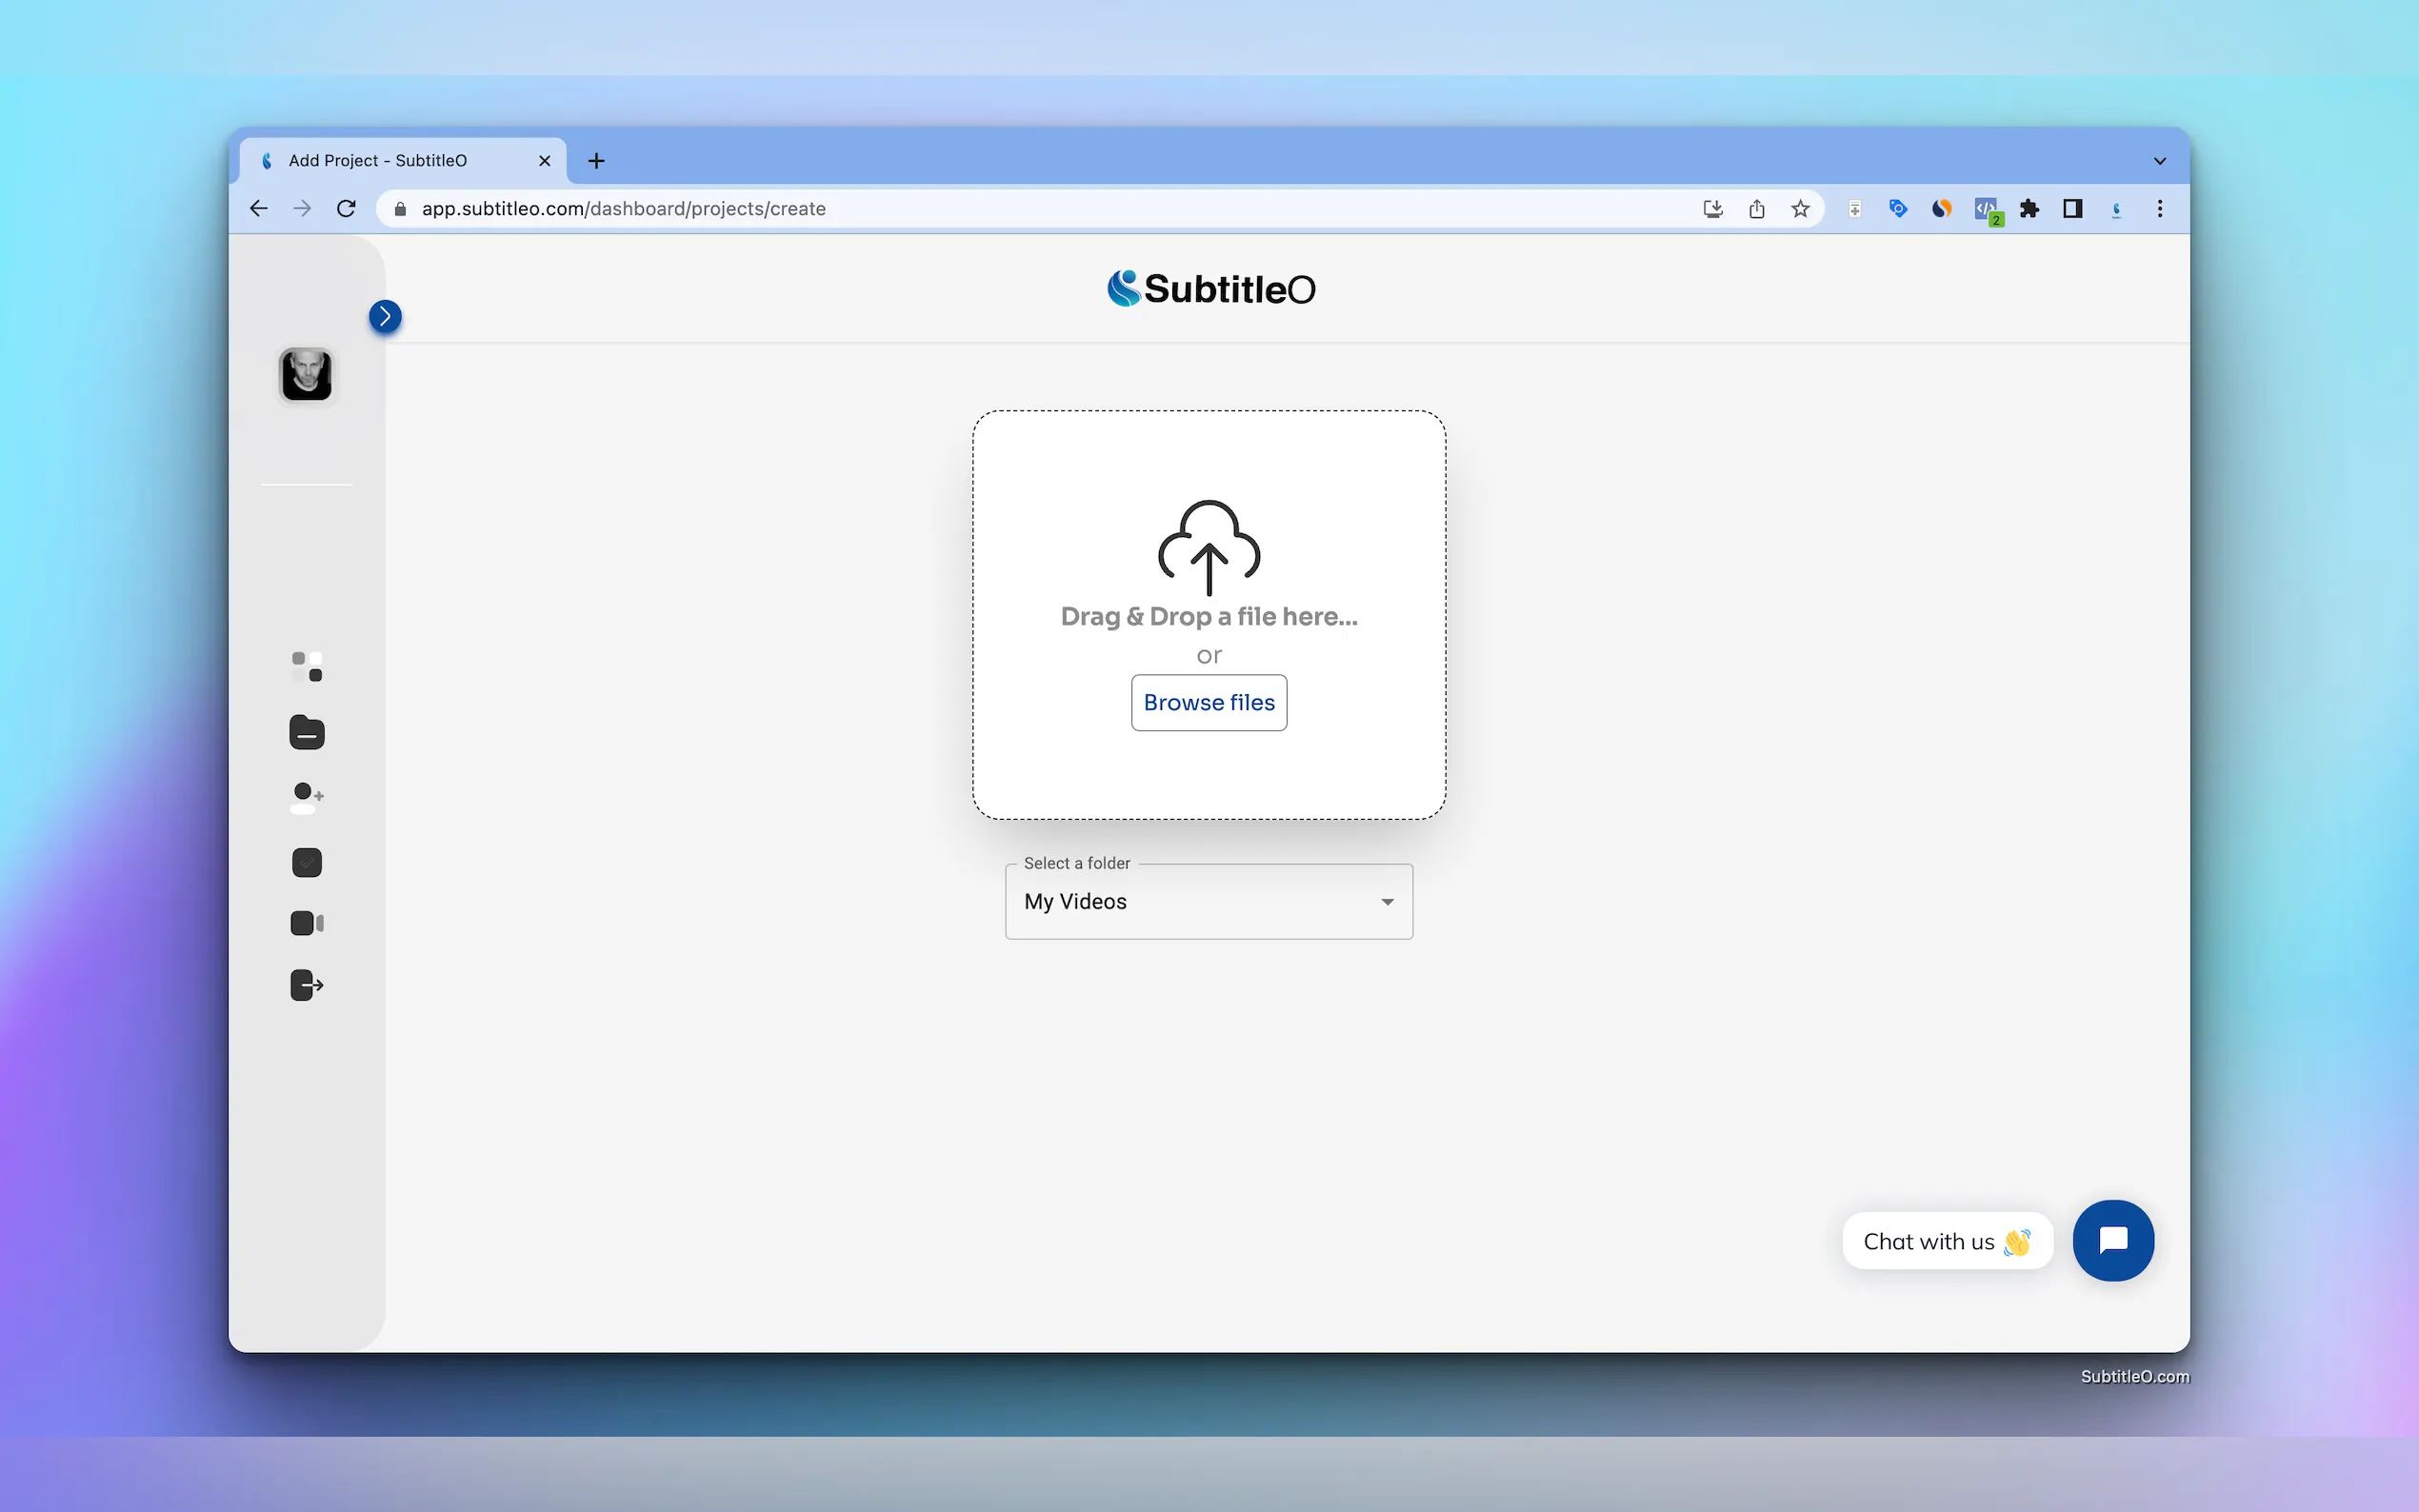
Task: Open a new browser tab
Action: (596, 161)
